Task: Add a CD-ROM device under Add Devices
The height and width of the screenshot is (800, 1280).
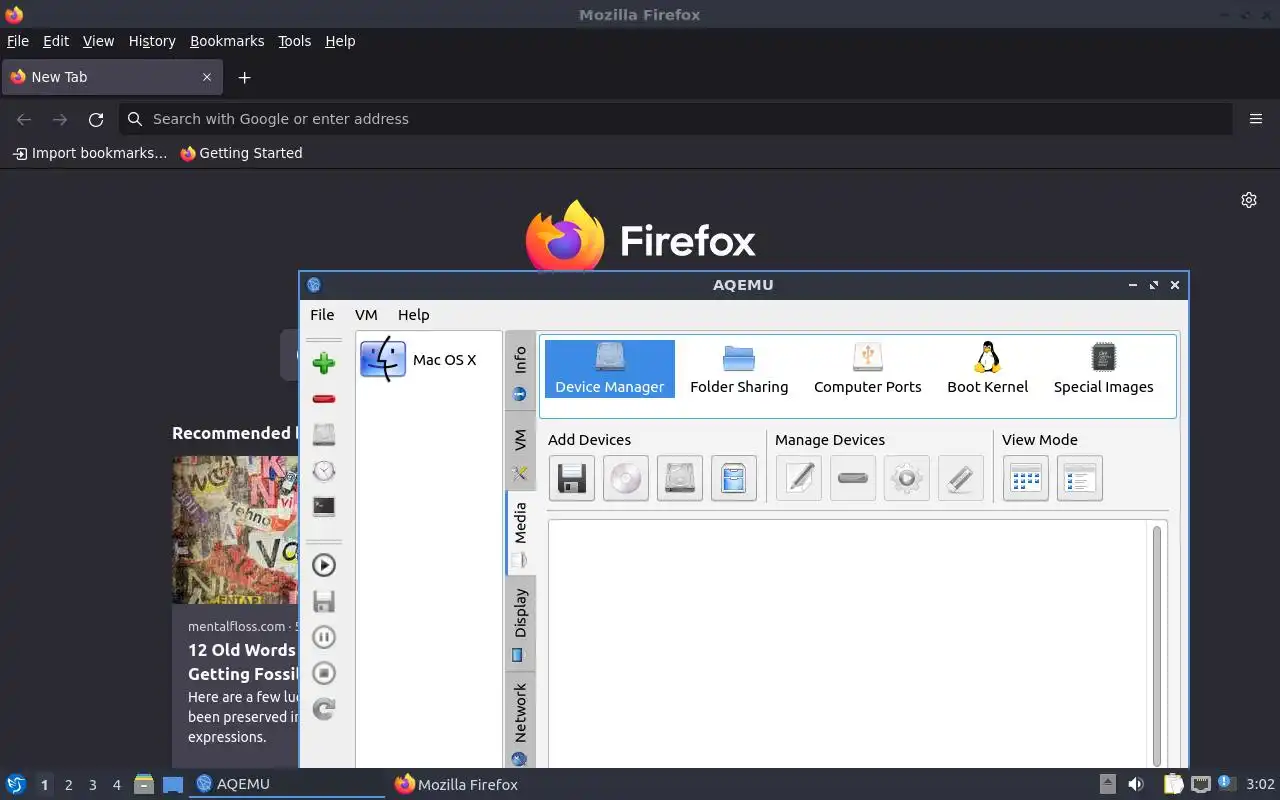Action: click(626, 478)
